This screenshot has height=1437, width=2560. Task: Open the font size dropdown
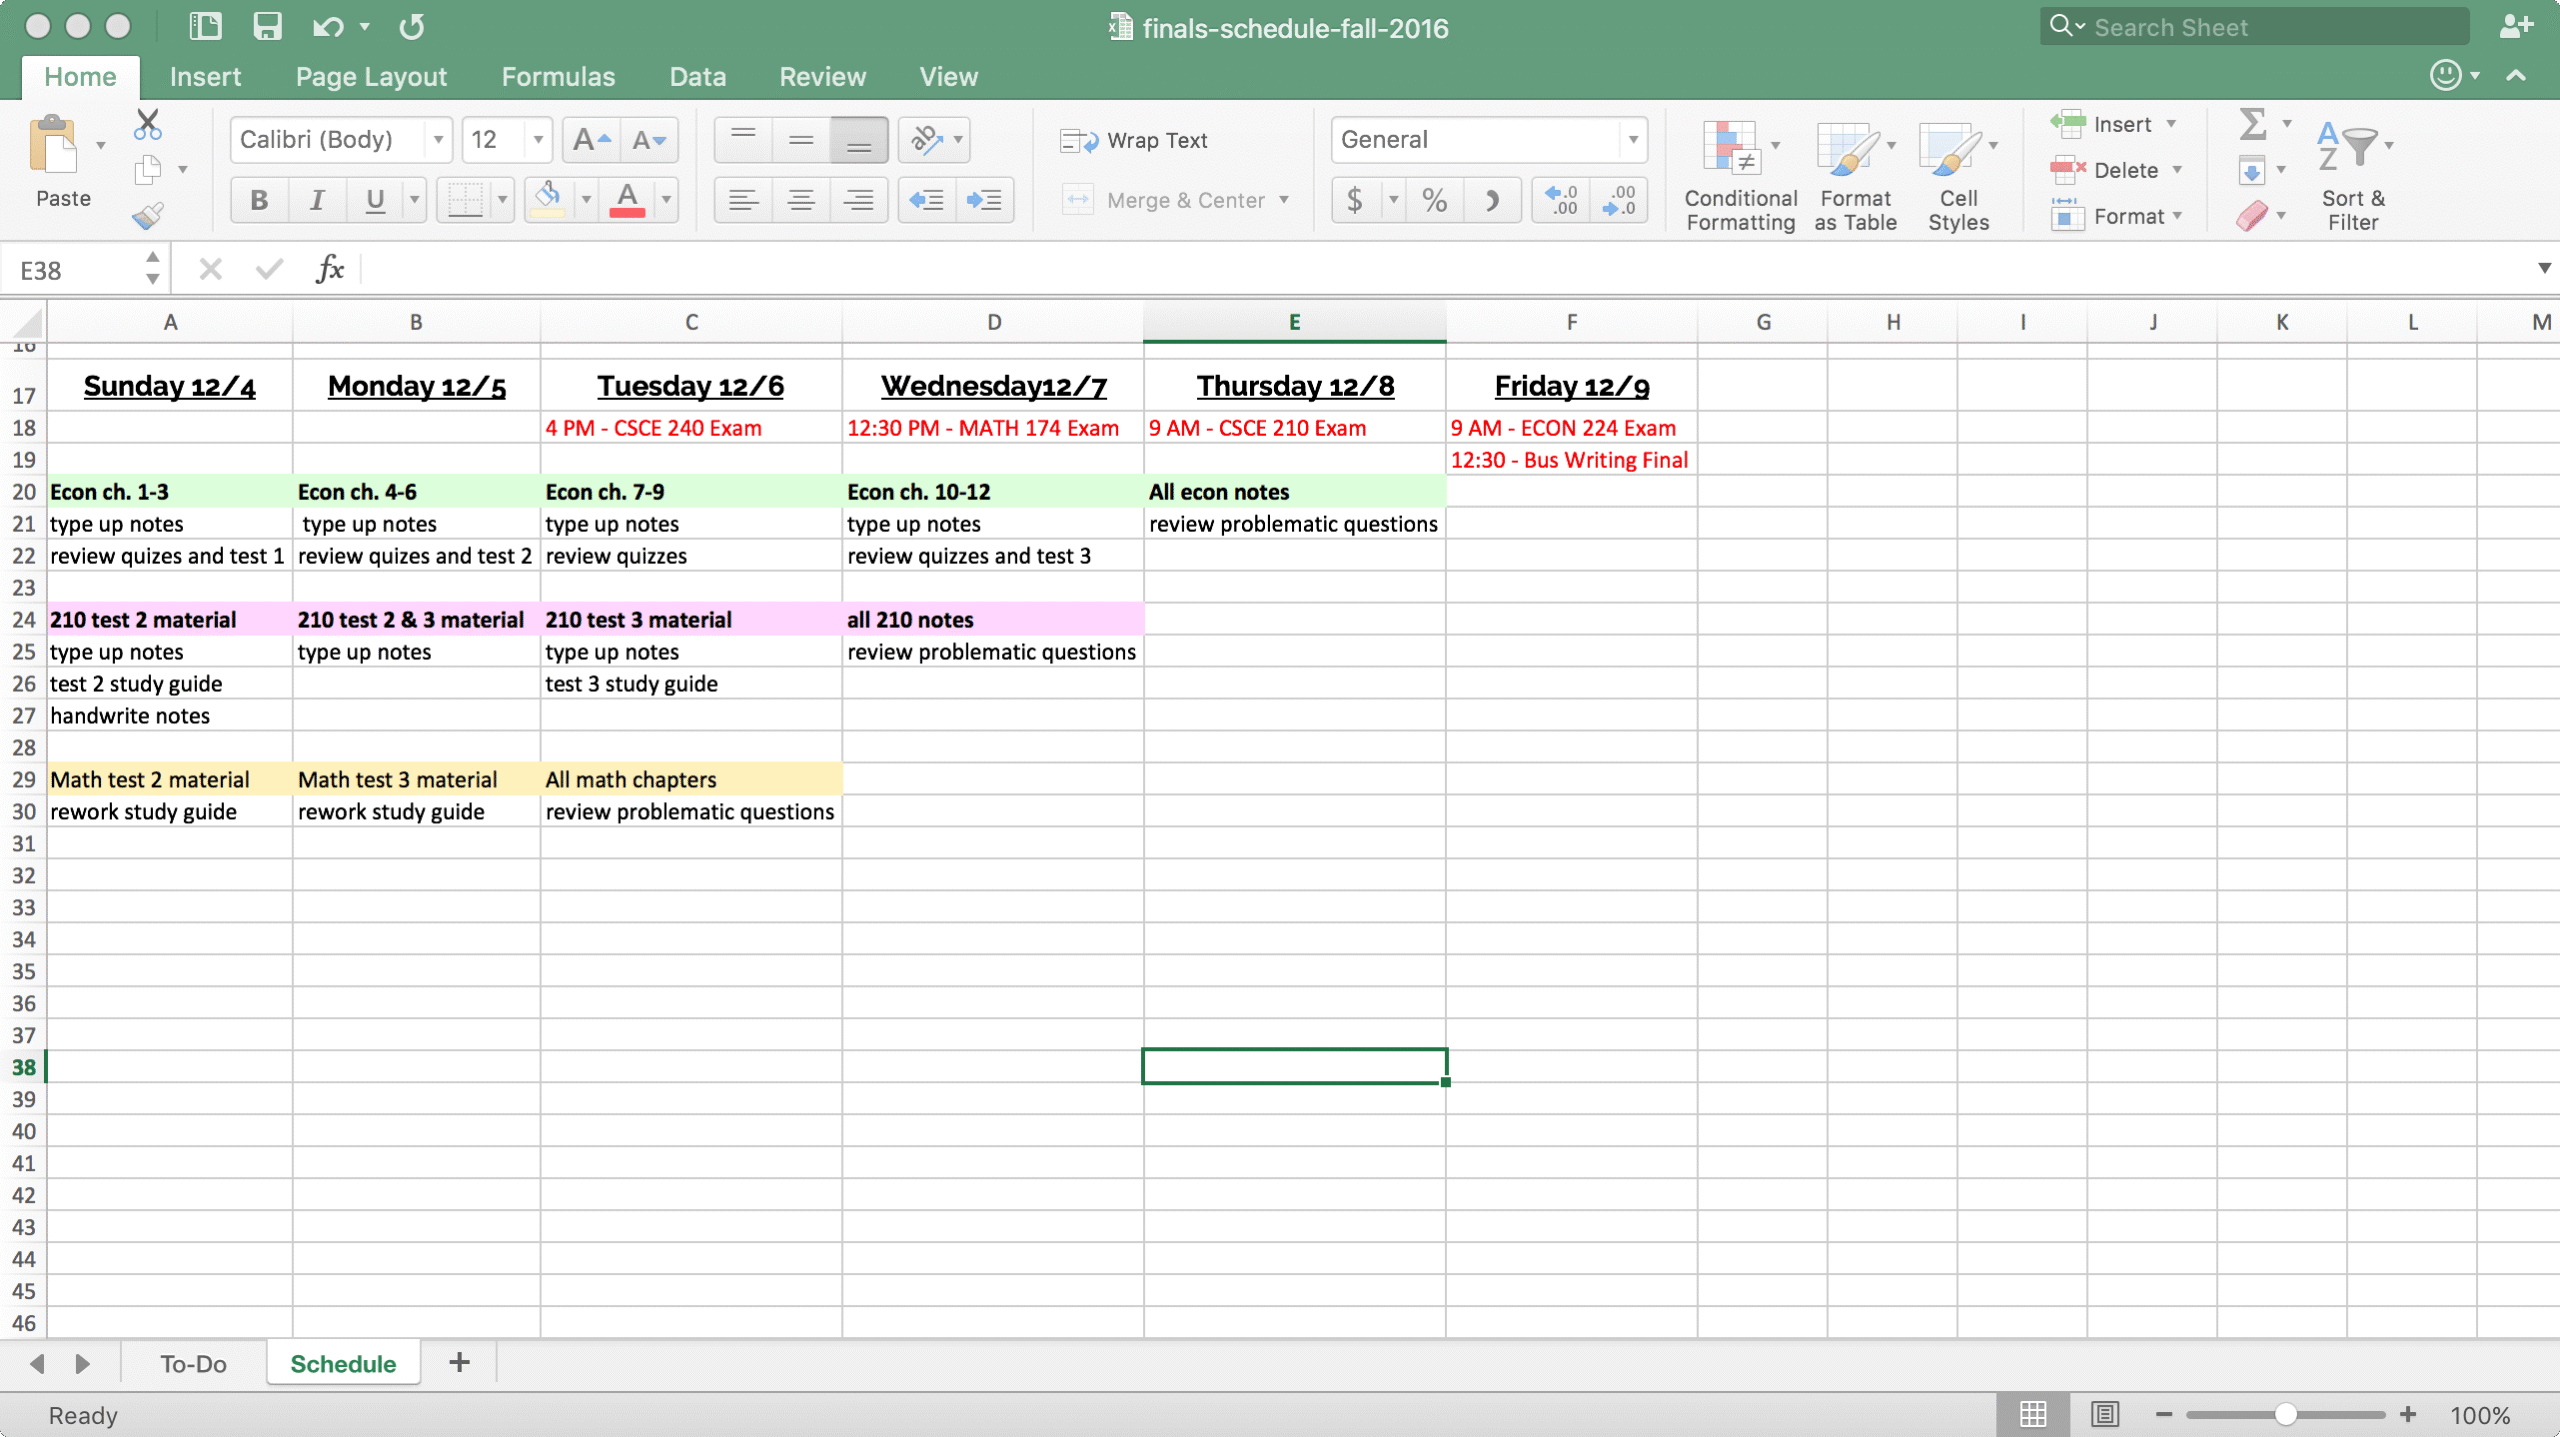[537, 140]
